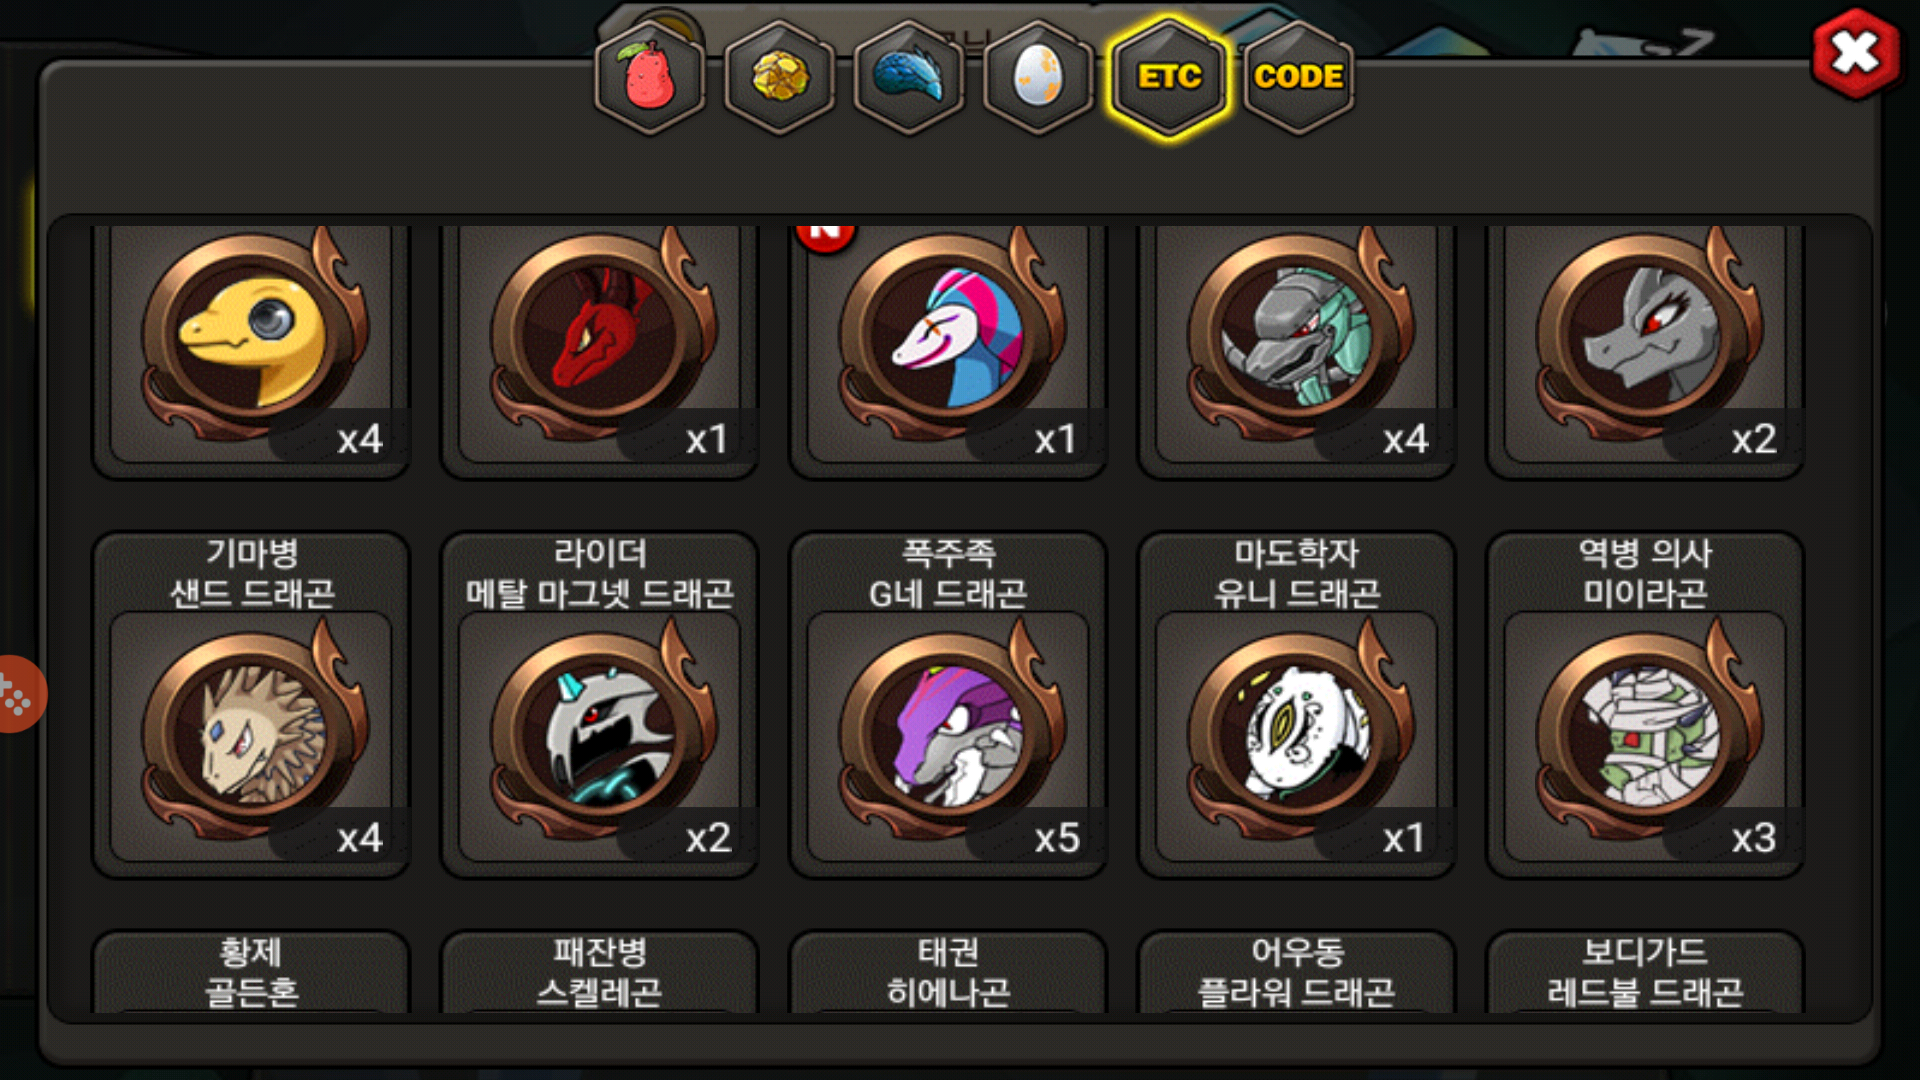Screen dimensions: 1920x1080
Task: Open the blue dragon scale tab
Action: (909, 77)
